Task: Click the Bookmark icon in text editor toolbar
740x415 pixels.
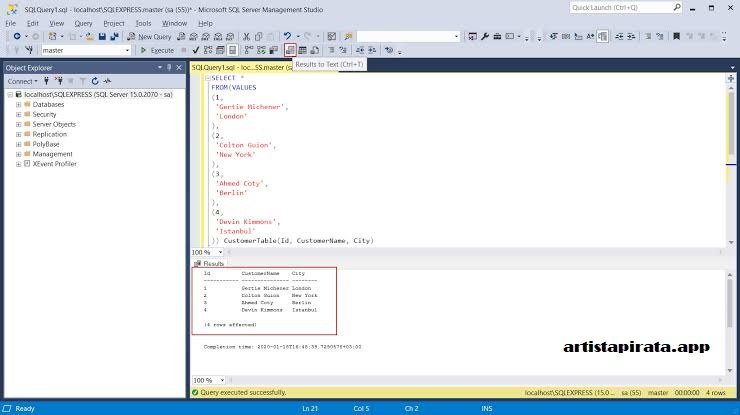Action: click(x=676, y=36)
